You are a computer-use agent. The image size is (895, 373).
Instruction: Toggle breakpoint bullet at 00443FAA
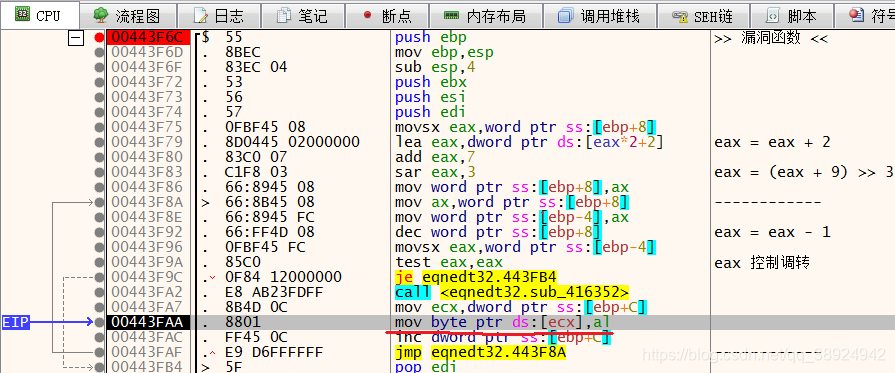click(x=99, y=322)
